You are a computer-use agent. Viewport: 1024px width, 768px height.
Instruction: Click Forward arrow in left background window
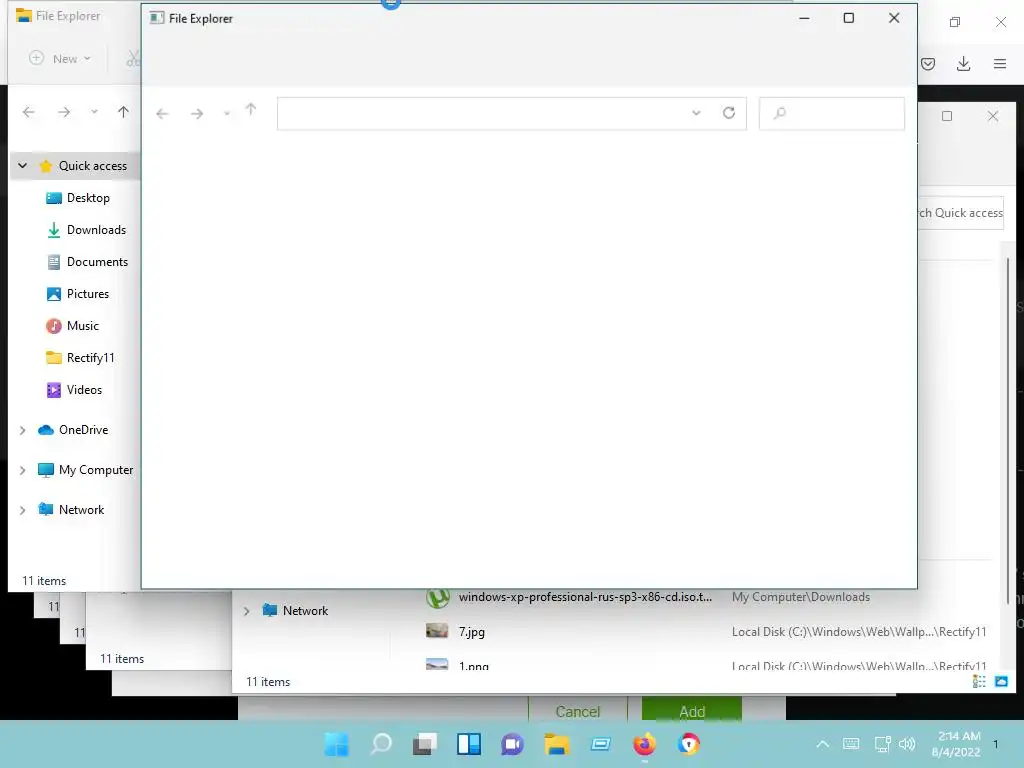(64, 112)
